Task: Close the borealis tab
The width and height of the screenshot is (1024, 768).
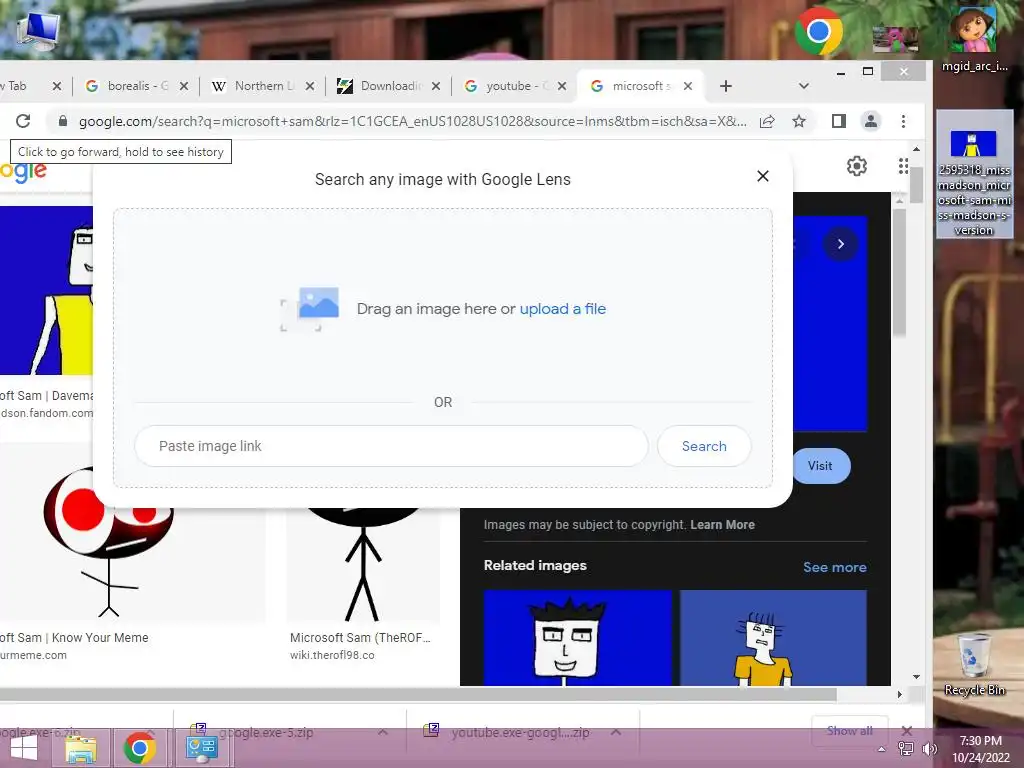Action: (x=184, y=86)
